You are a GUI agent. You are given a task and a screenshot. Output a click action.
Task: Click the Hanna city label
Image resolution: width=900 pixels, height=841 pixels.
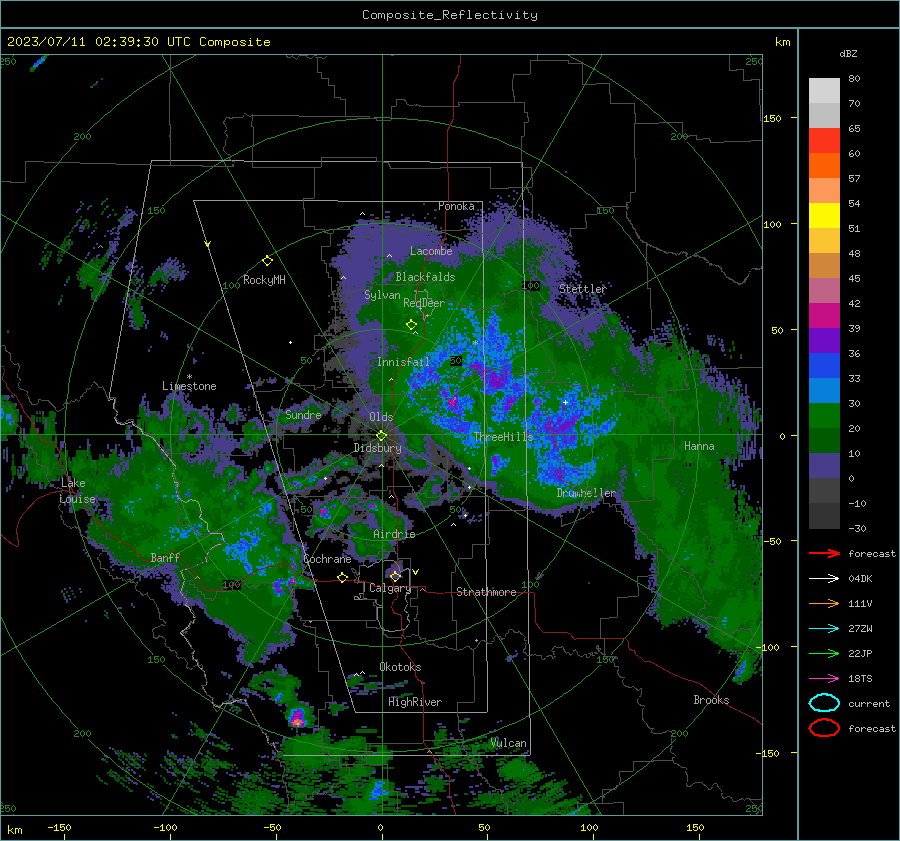click(699, 446)
